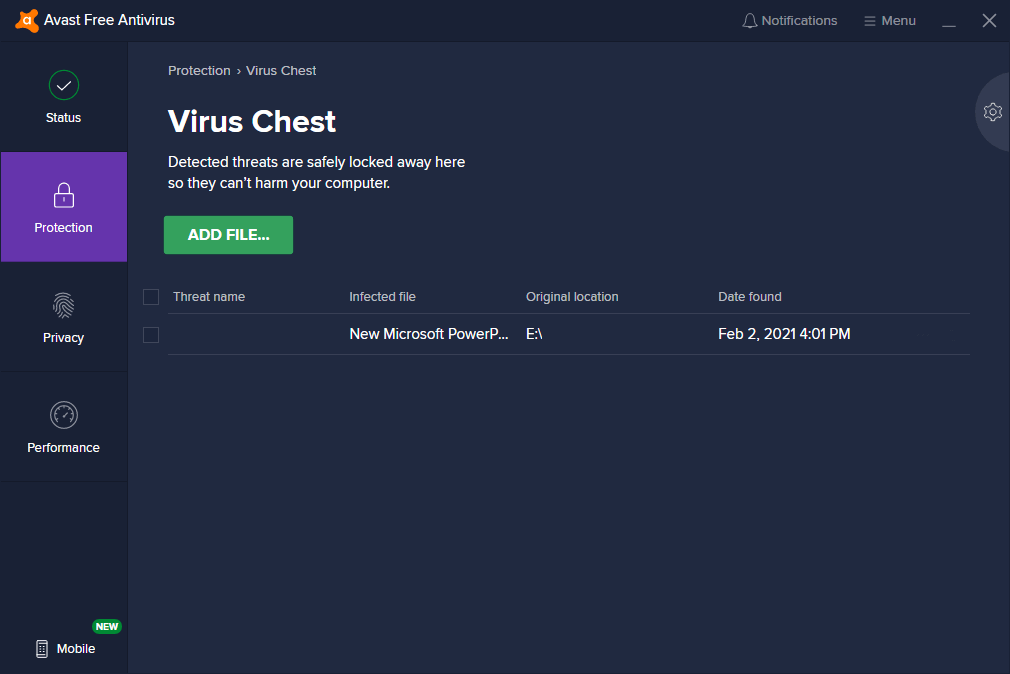Open Virus Chest settings gear

click(993, 112)
